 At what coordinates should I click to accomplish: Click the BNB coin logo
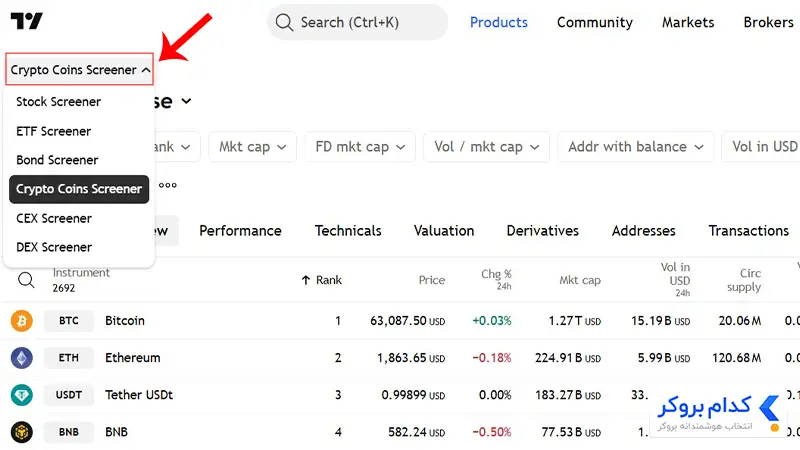(22, 432)
